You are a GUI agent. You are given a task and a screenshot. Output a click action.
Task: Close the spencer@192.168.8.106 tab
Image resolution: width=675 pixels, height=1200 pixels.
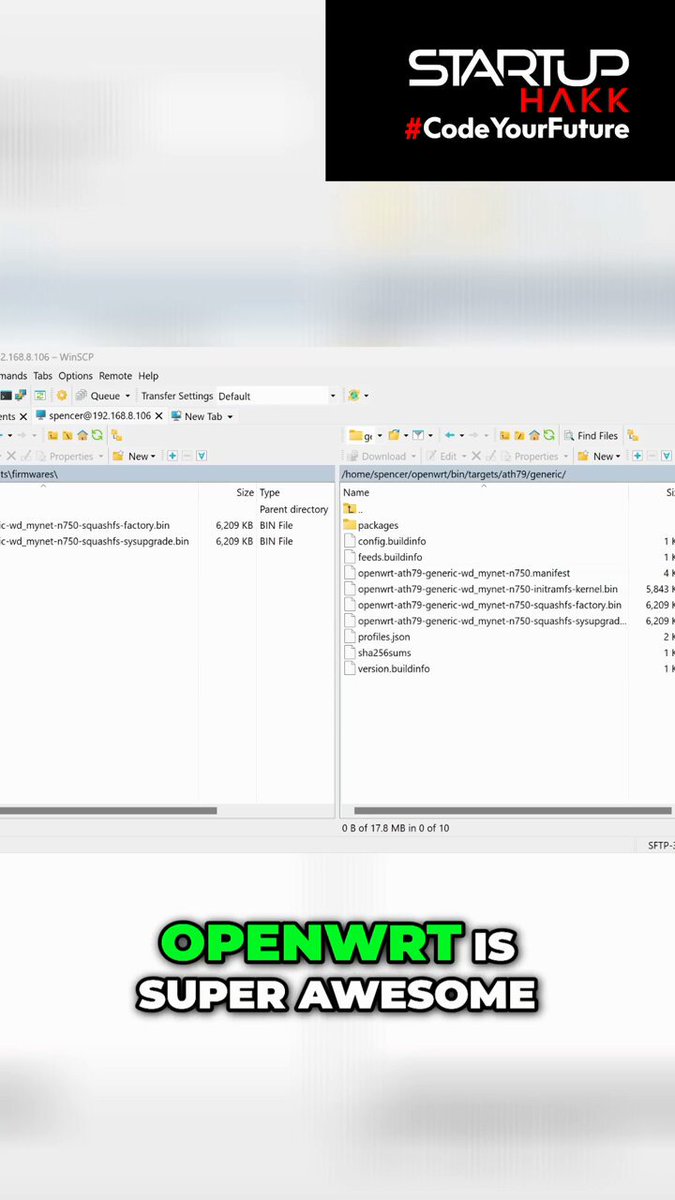click(x=158, y=416)
